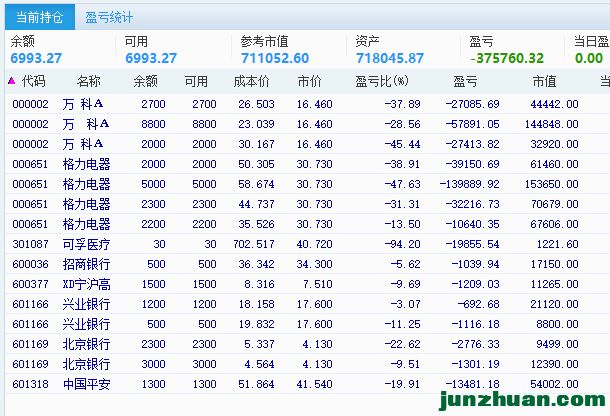Select the 可孚医疗 holding row
610x416 pixels.
pos(86,244)
